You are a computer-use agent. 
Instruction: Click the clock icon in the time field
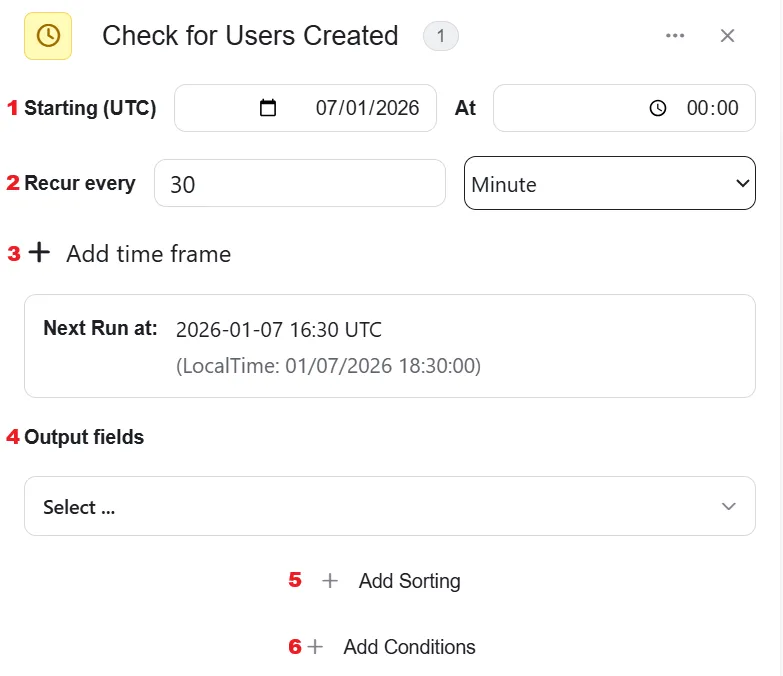[658, 108]
